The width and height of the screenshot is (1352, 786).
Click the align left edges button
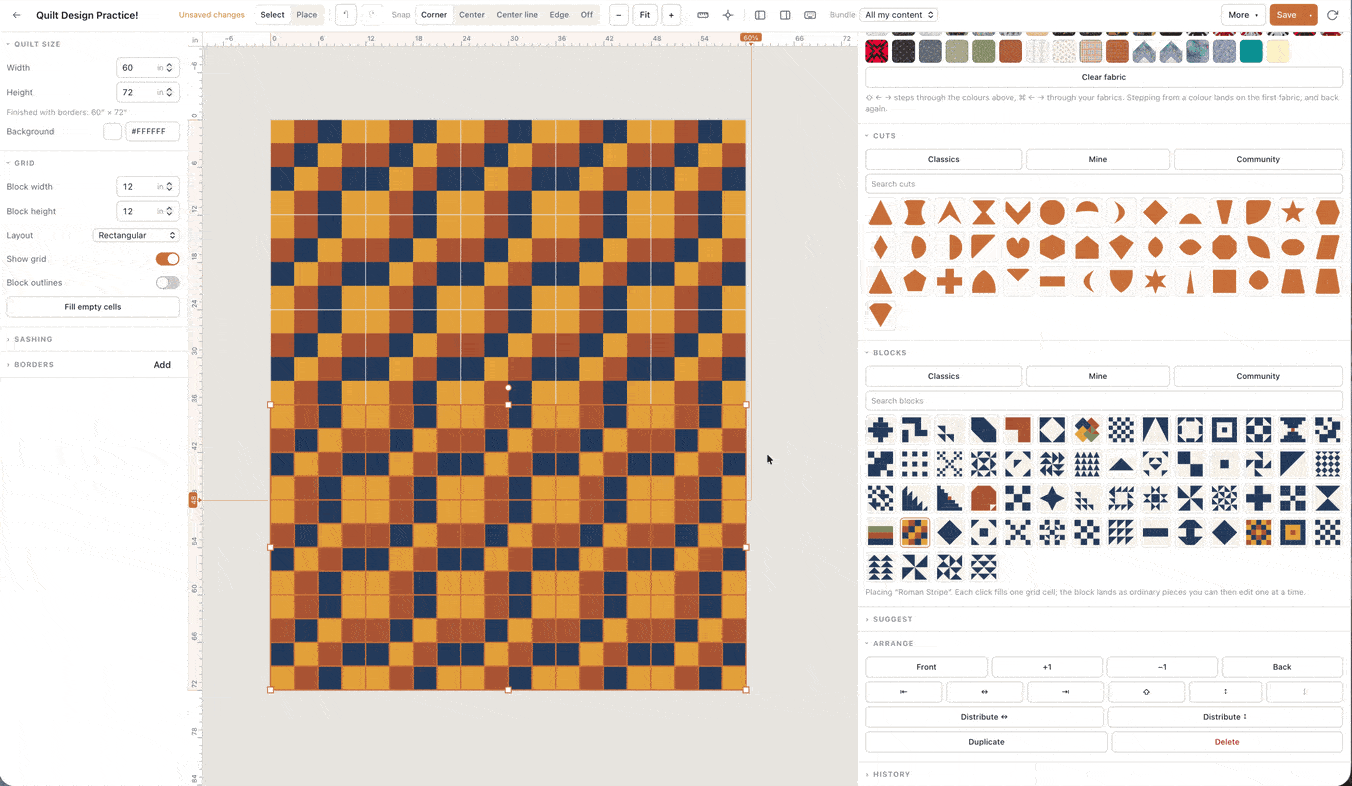(x=904, y=692)
